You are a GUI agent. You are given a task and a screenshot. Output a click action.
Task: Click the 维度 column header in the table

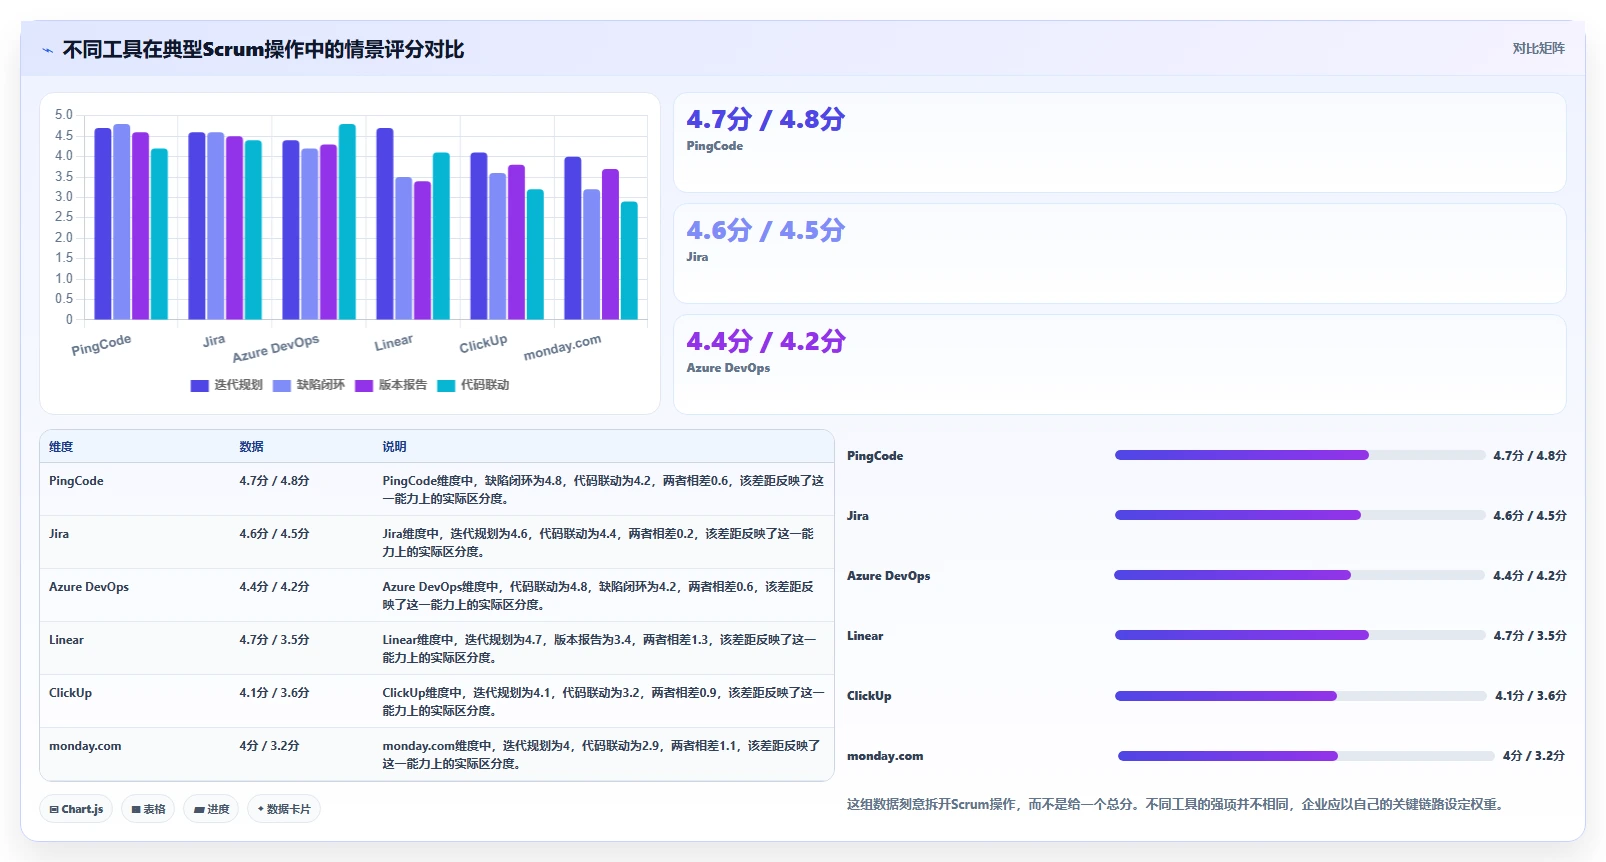61,447
